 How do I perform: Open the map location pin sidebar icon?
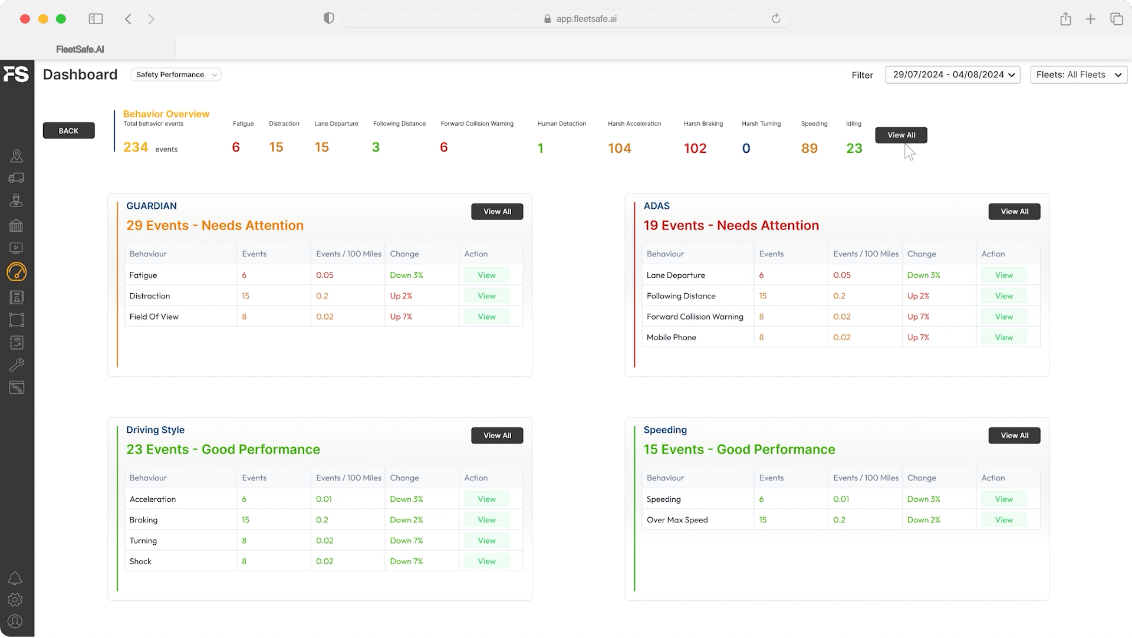16,156
